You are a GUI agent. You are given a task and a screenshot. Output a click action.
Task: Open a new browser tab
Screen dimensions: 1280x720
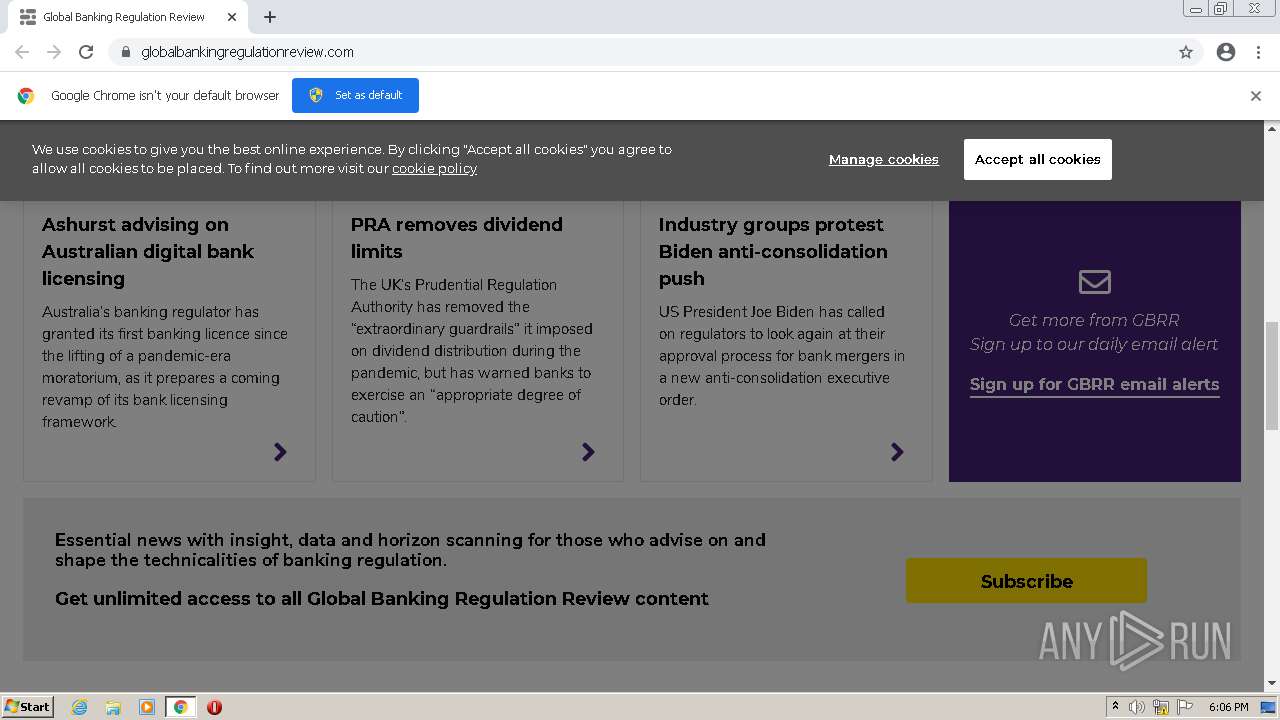[270, 17]
